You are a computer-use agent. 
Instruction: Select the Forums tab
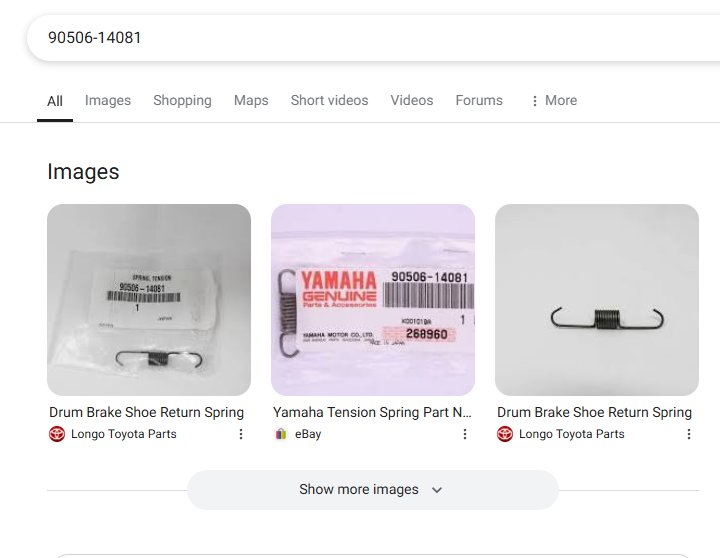pyautogui.click(x=479, y=100)
